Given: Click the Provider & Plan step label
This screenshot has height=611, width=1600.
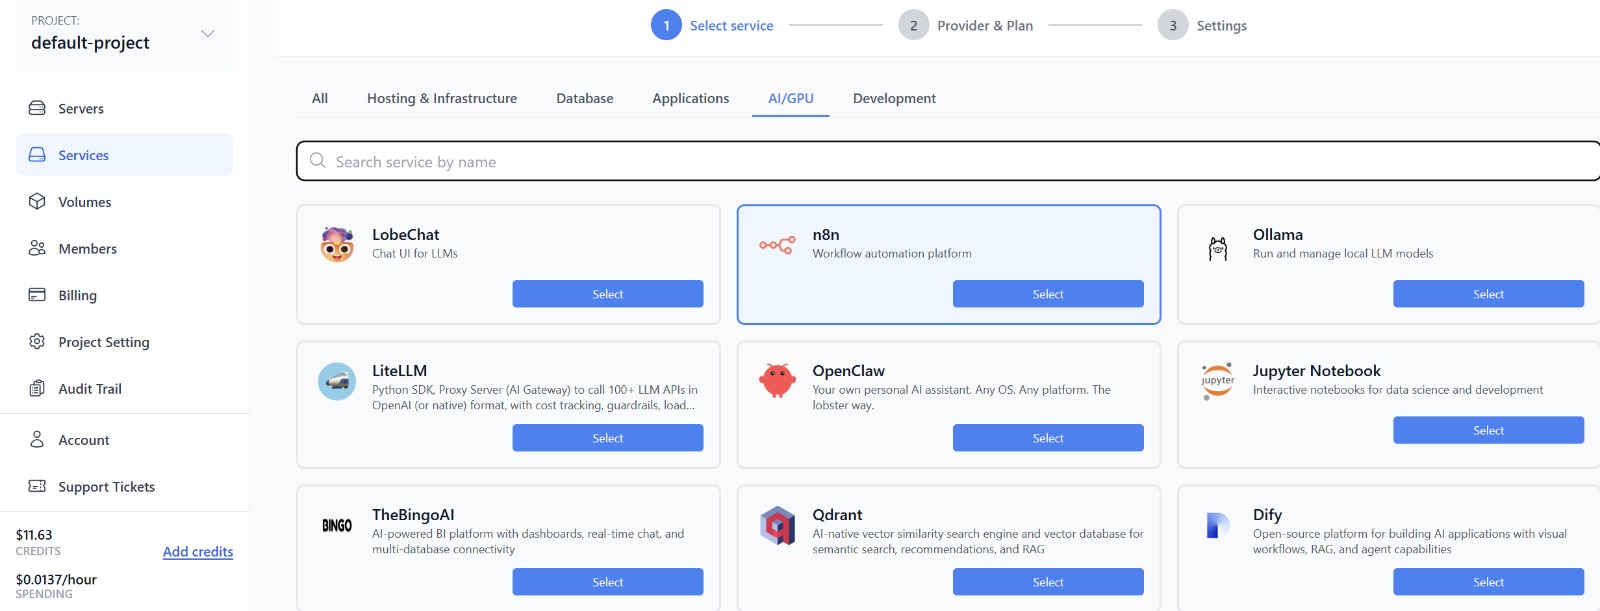Looking at the screenshot, I should 985,26.
